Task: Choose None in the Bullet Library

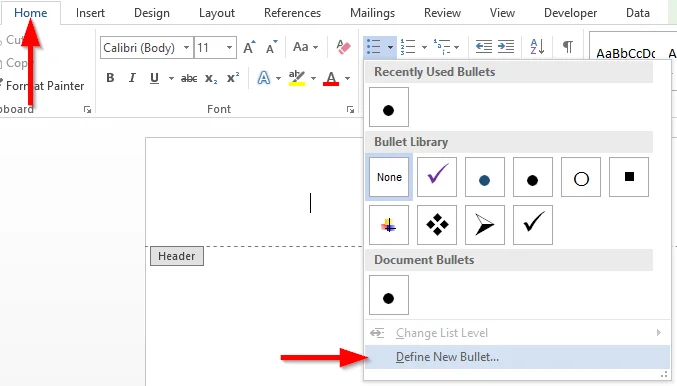Action: pyautogui.click(x=389, y=177)
